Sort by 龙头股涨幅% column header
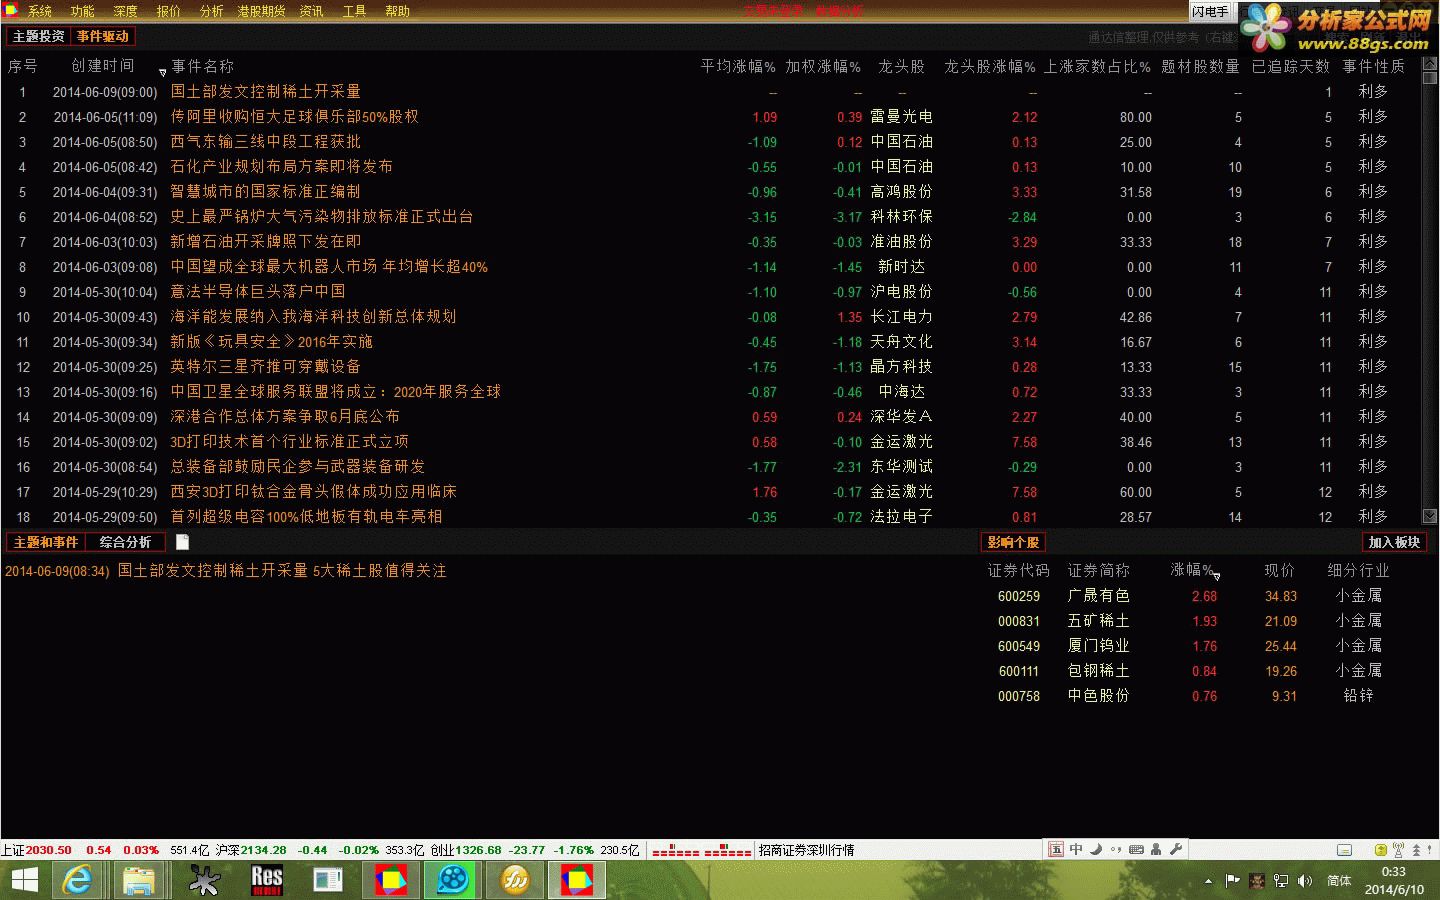The image size is (1440, 900). (x=990, y=66)
